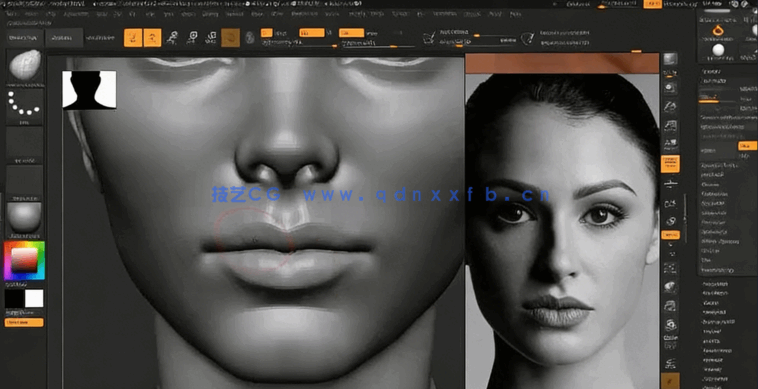Click the second right-shelf icon below BPR
The image size is (758, 389).
(670, 87)
